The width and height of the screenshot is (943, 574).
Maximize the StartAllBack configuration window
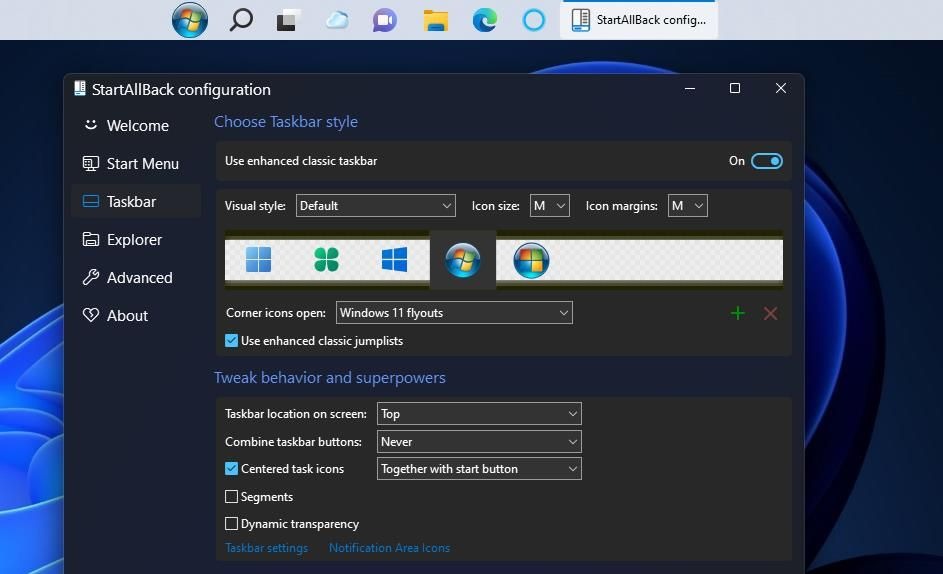click(735, 88)
